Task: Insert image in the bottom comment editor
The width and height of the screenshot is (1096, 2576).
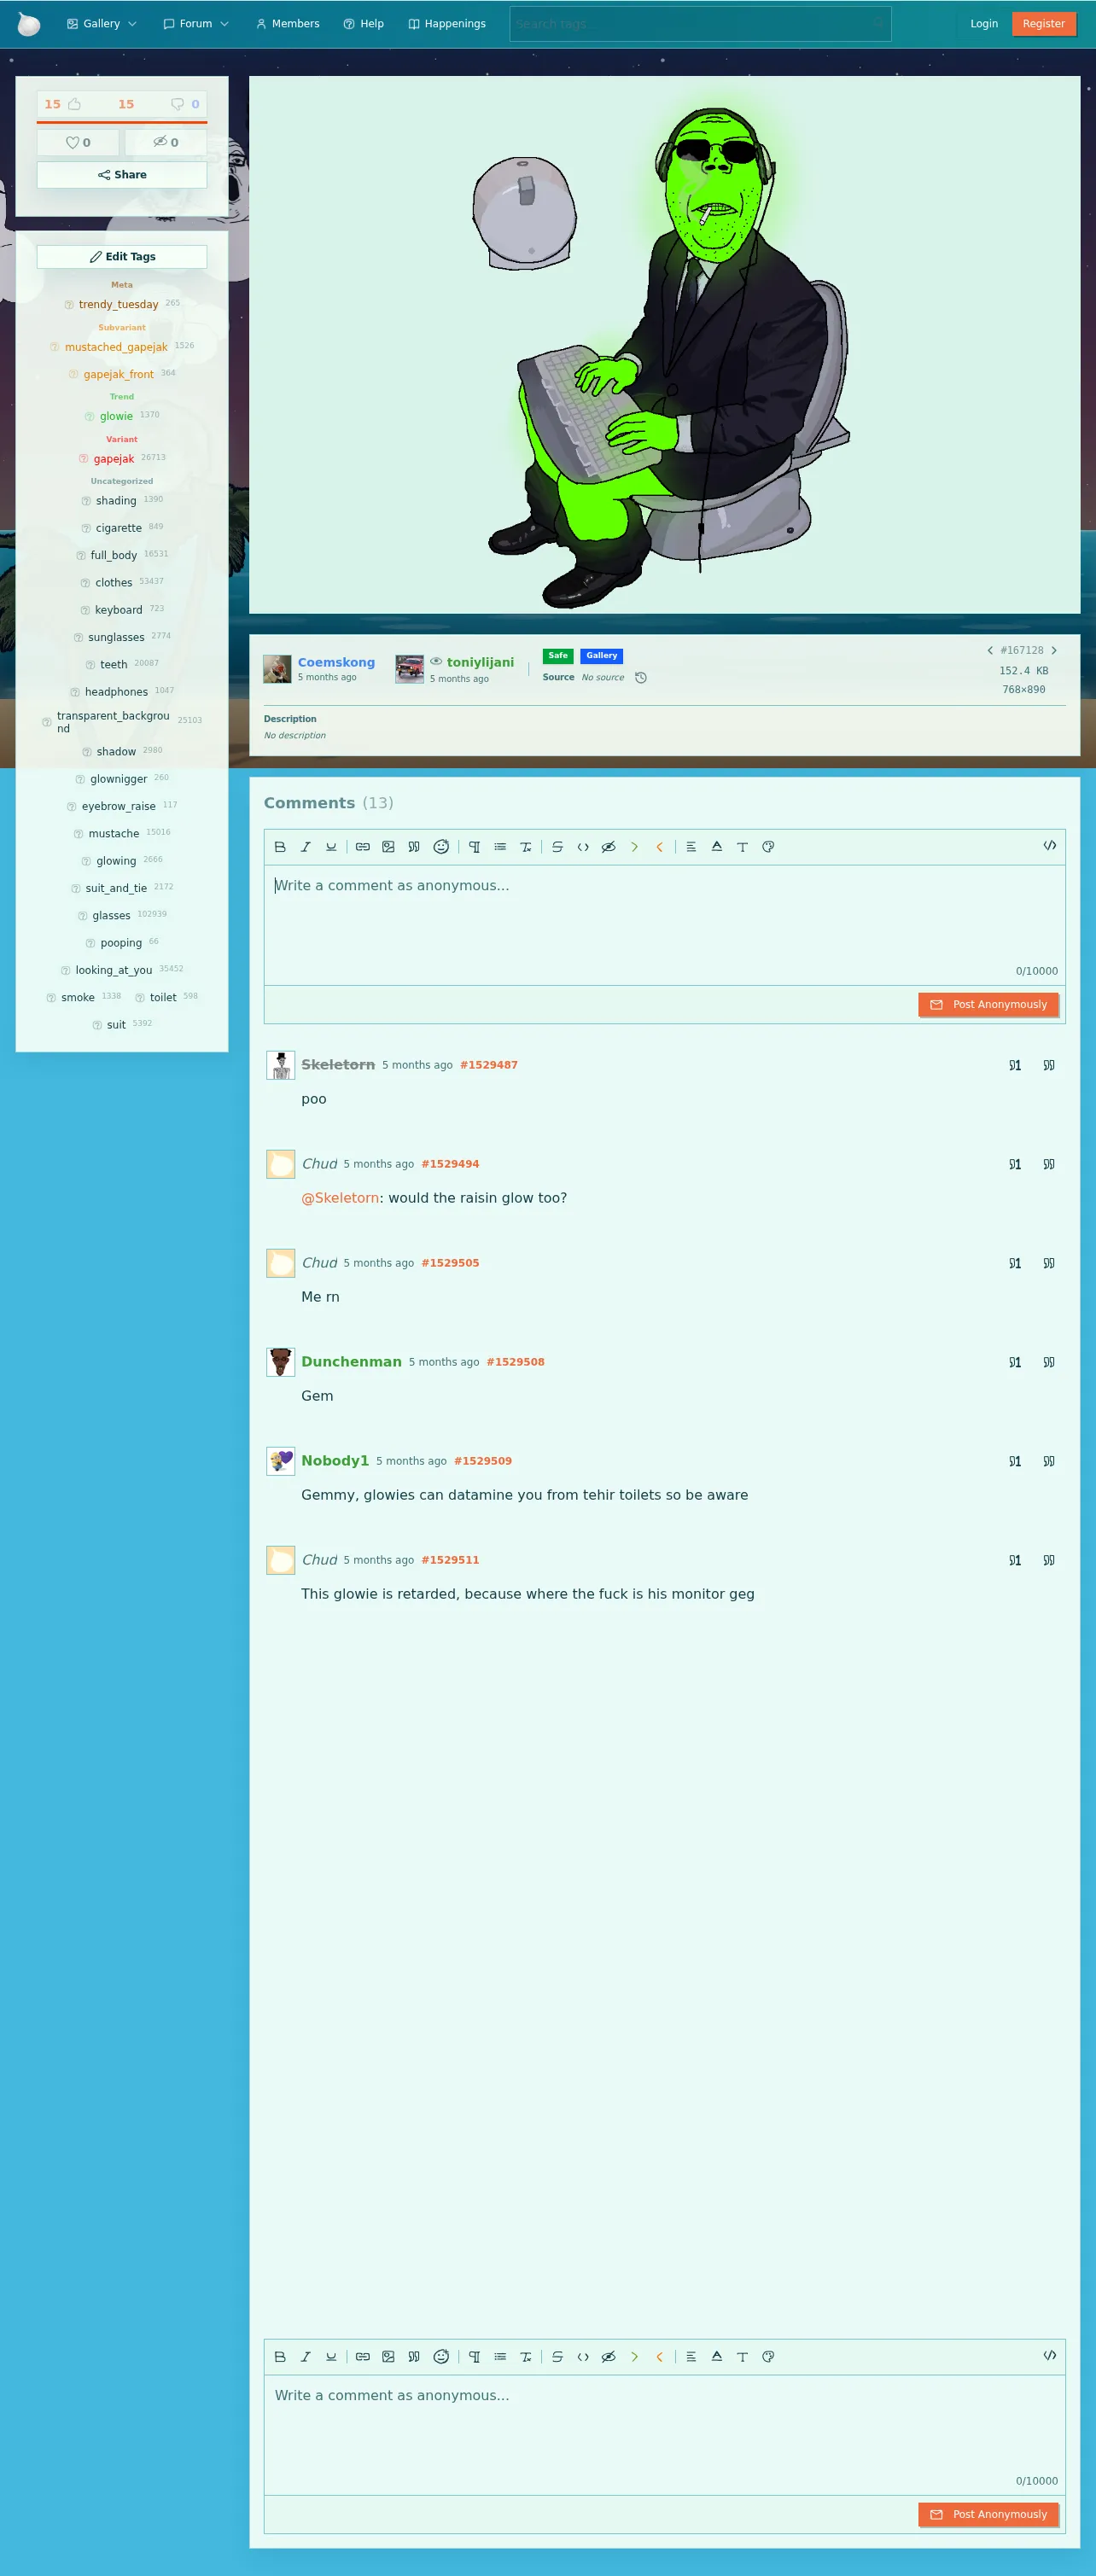Action: click(388, 2357)
